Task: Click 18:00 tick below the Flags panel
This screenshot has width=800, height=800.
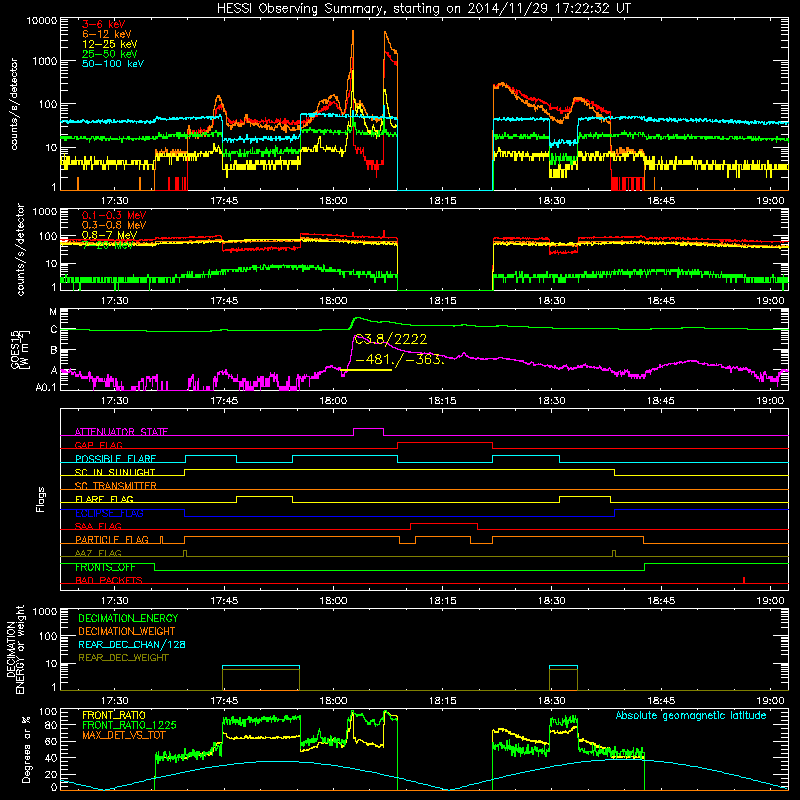Action: point(333,601)
